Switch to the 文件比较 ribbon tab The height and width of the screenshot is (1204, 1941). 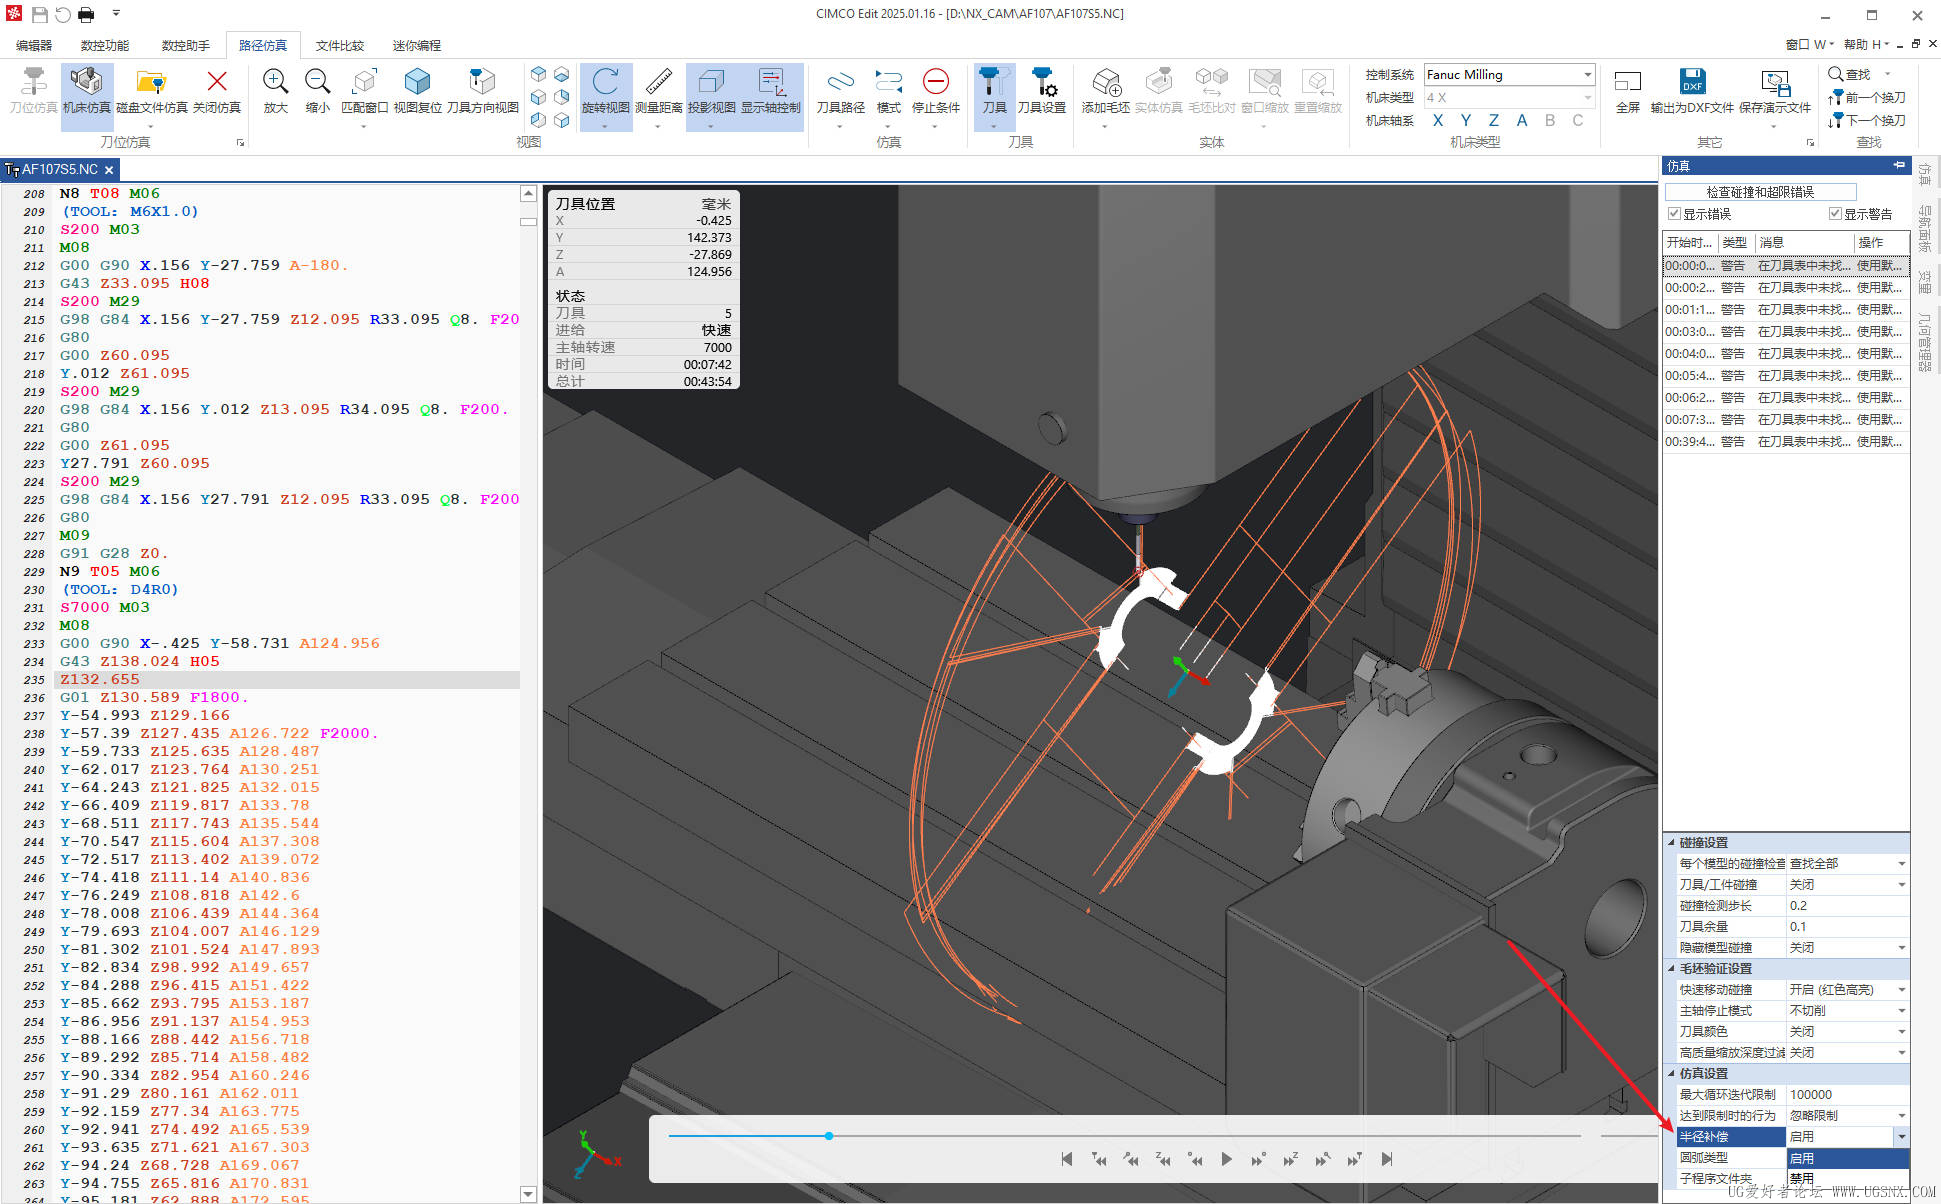(340, 46)
